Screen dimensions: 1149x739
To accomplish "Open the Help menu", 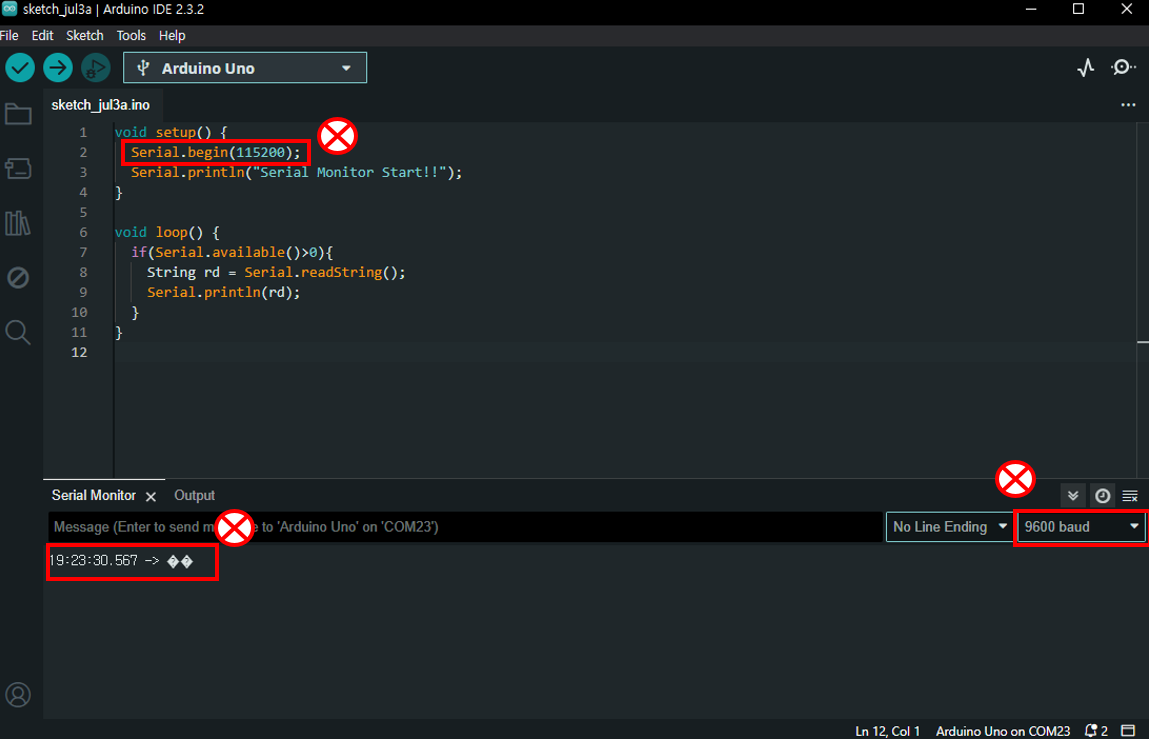I will coord(172,35).
